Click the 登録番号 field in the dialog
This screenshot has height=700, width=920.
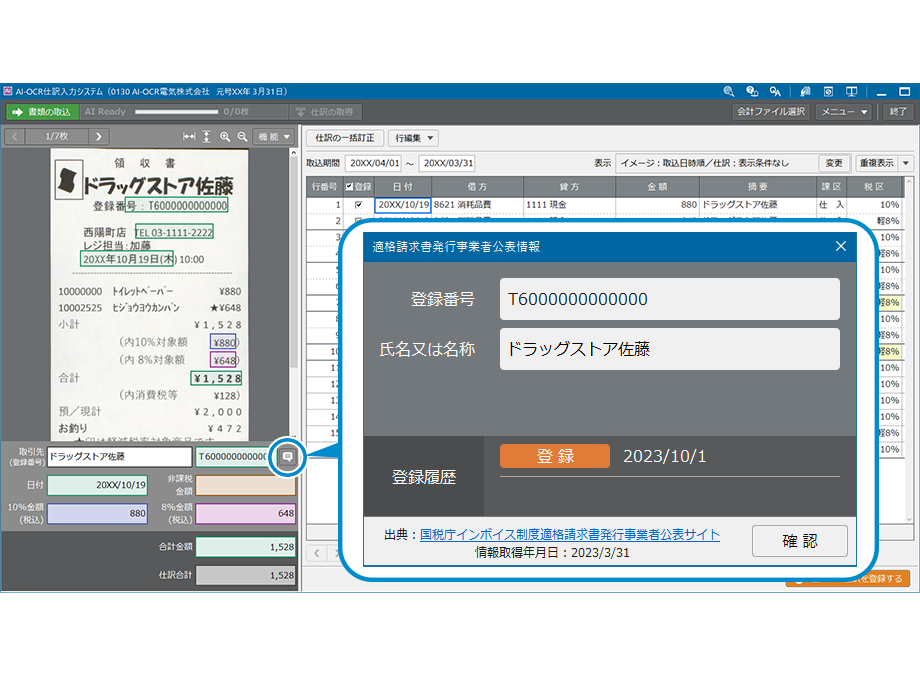point(669,299)
